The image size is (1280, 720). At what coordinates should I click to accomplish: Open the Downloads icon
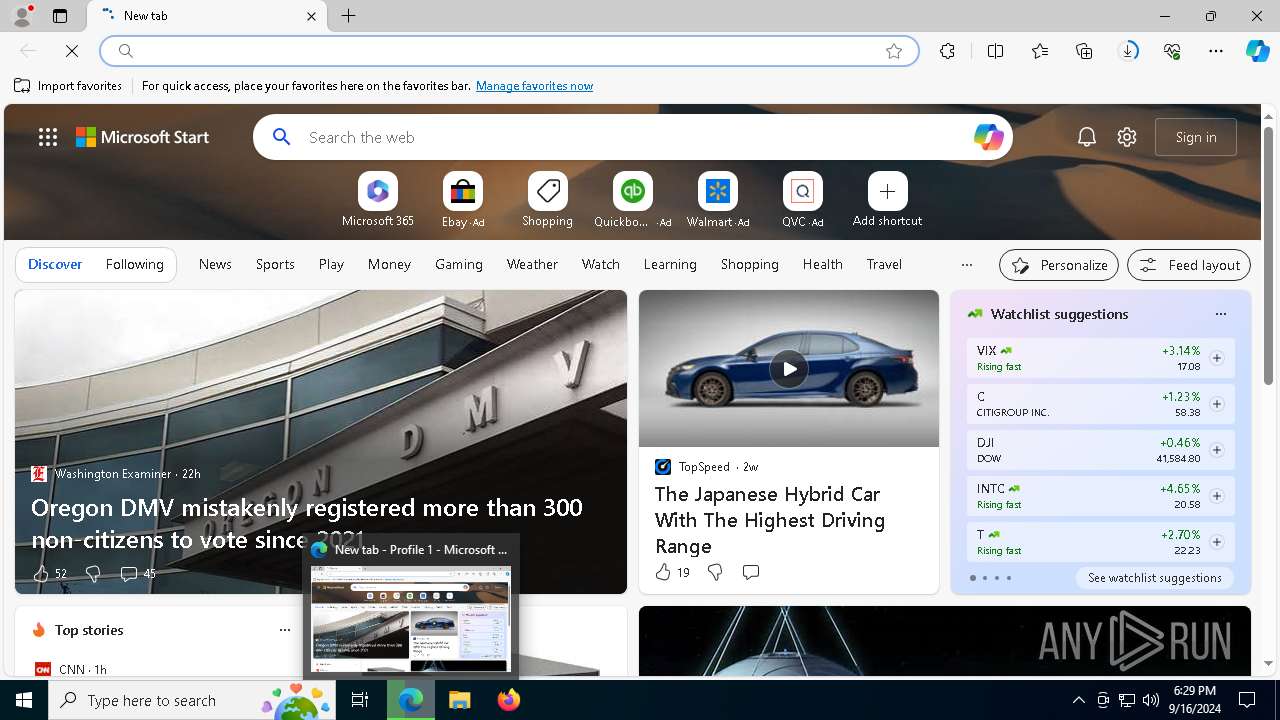coord(1128,51)
